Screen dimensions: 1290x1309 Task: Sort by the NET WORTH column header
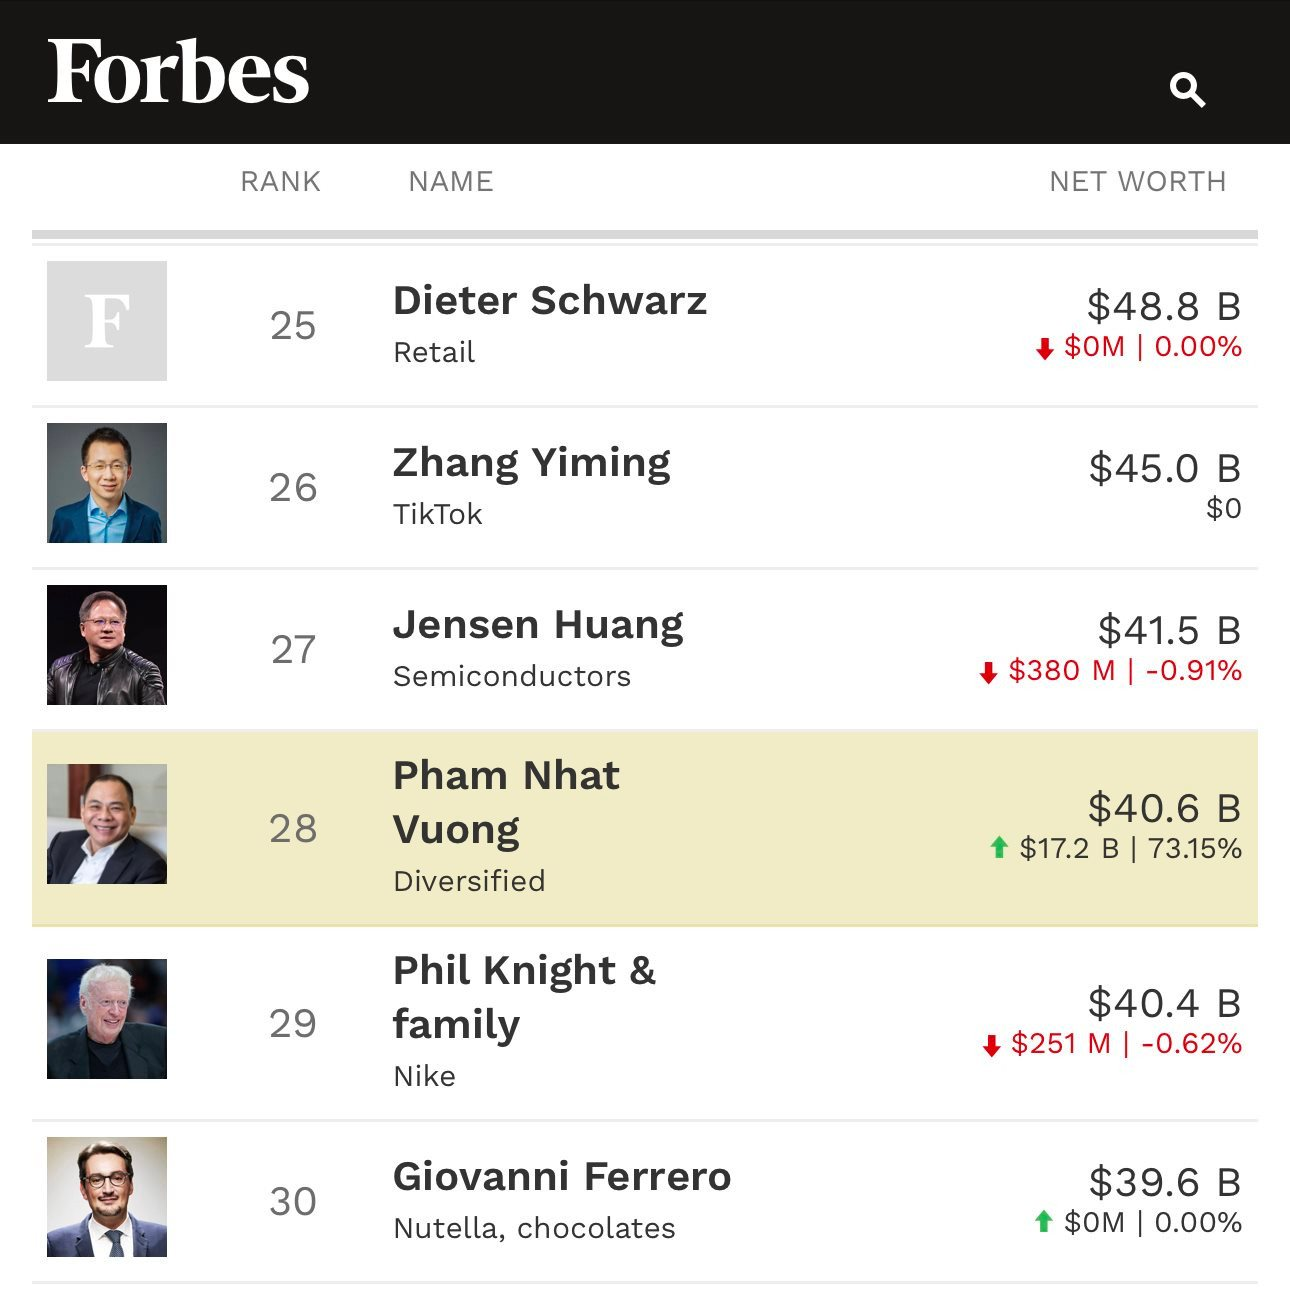pos(1137,181)
